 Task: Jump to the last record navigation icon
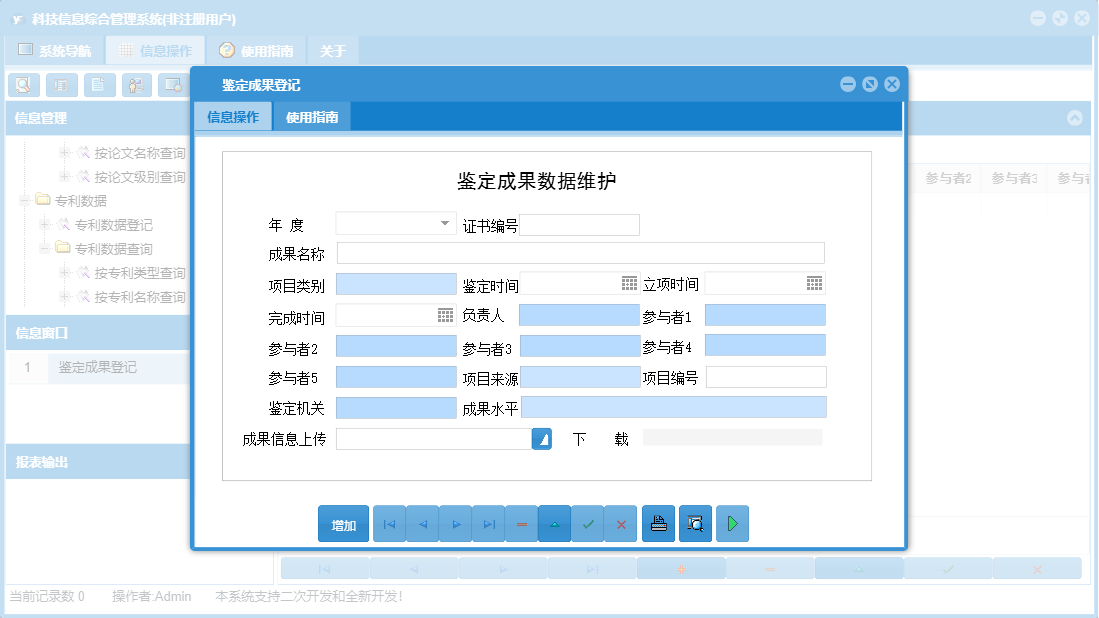[488, 523]
